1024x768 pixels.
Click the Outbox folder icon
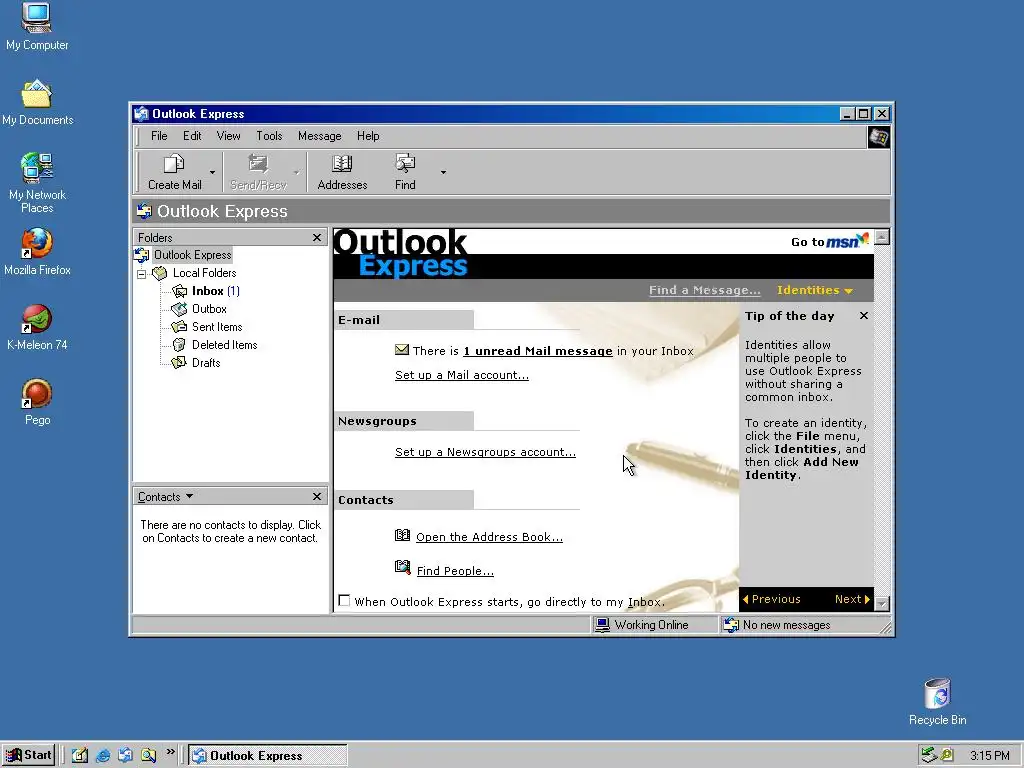(x=179, y=309)
